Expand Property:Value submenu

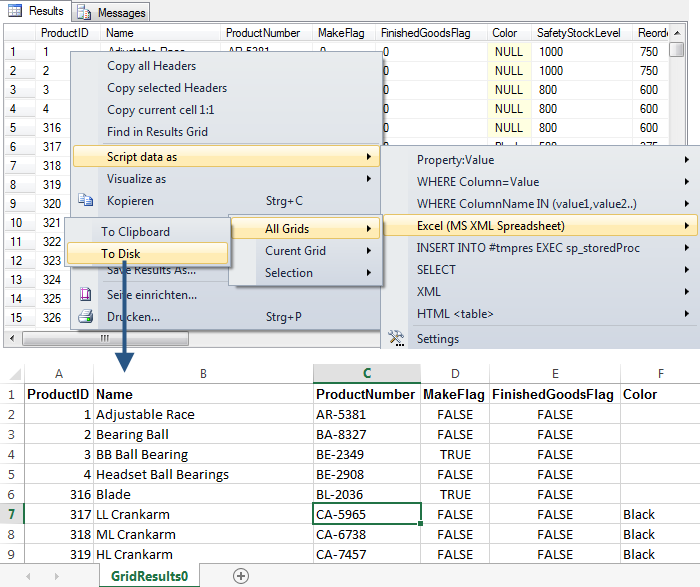(540, 160)
